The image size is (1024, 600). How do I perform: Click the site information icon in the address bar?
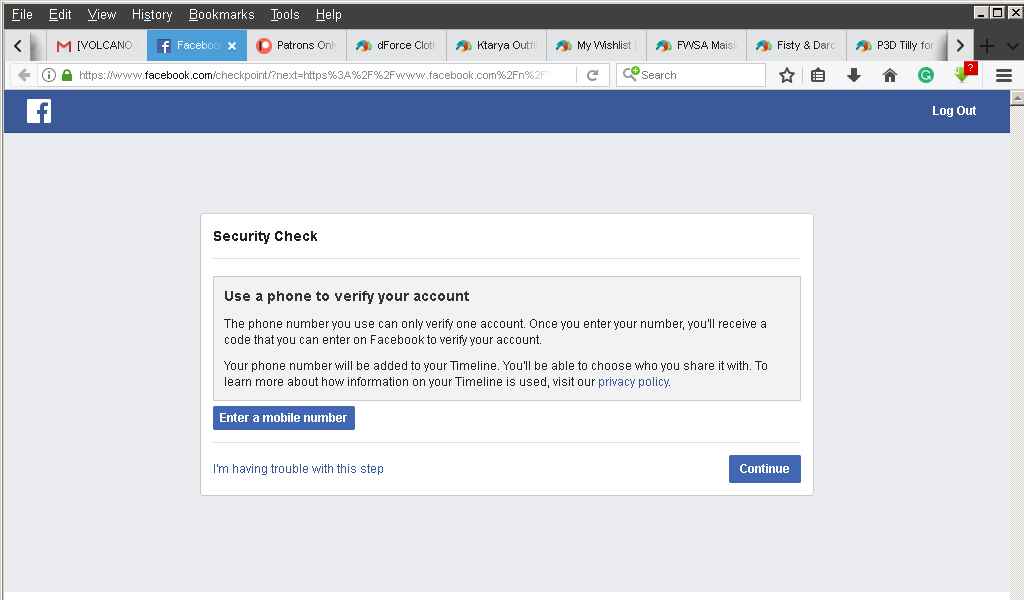(x=48, y=75)
